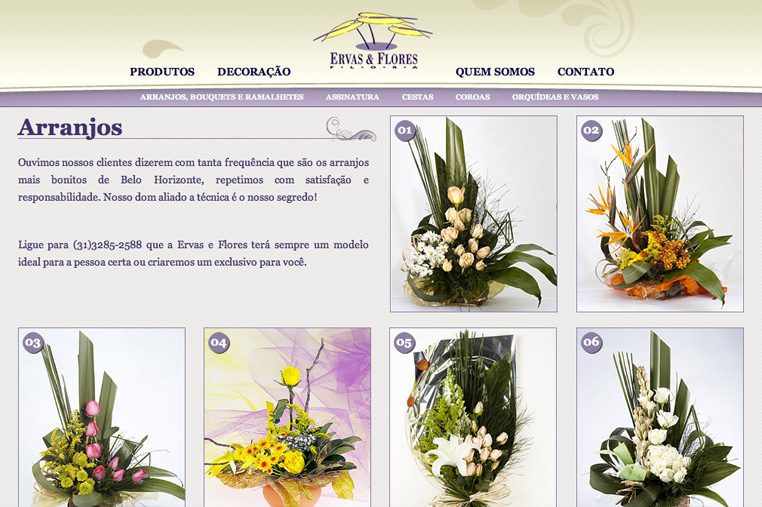Click the 06 number badge
Image resolution: width=762 pixels, height=507 pixels.
[x=591, y=343]
